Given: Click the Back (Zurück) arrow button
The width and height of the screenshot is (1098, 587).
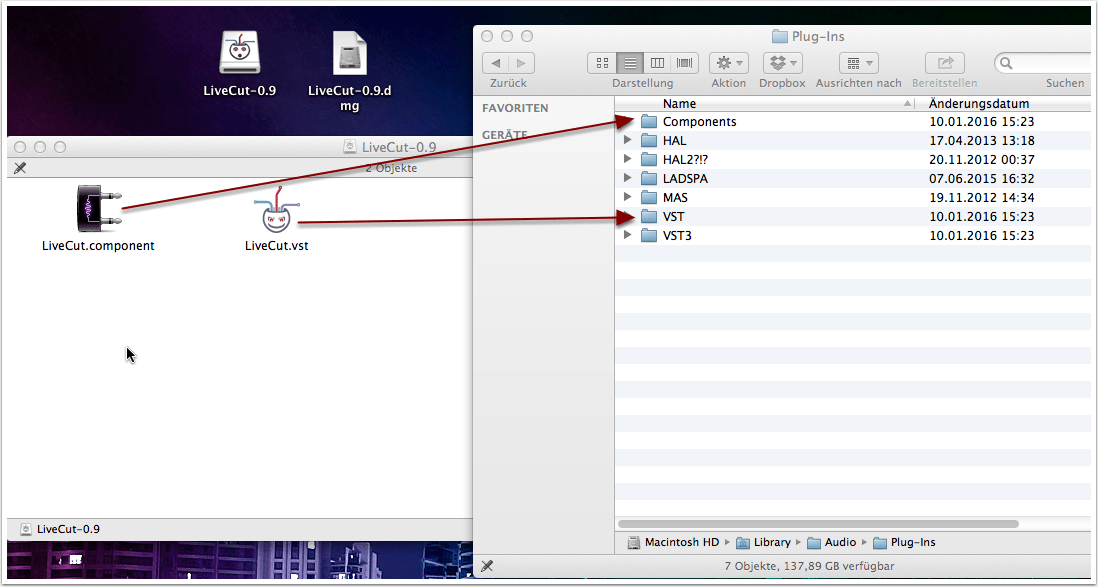Looking at the screenshot, I should tap(497, 63).
